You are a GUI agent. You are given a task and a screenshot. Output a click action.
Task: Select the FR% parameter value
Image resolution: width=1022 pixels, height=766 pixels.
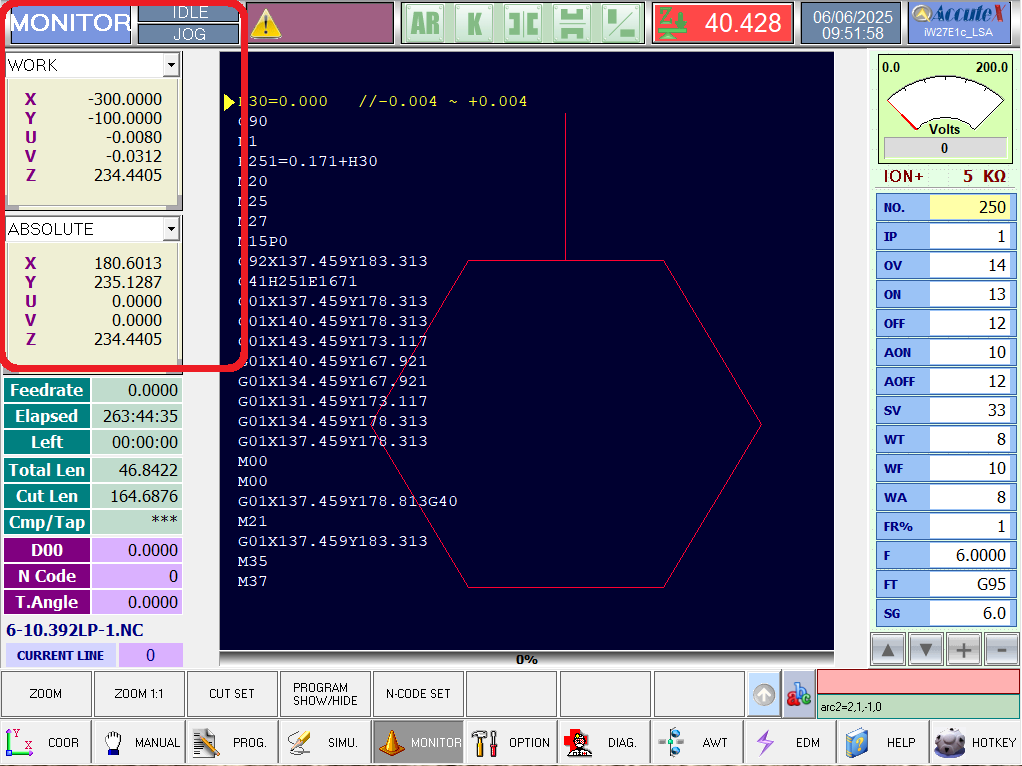point(969,526)
